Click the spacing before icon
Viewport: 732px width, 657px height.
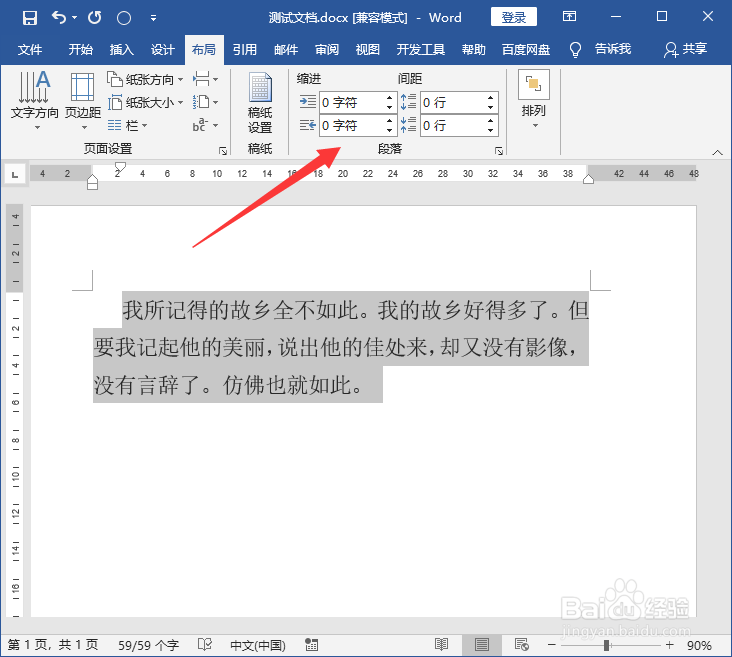[408, 102]
